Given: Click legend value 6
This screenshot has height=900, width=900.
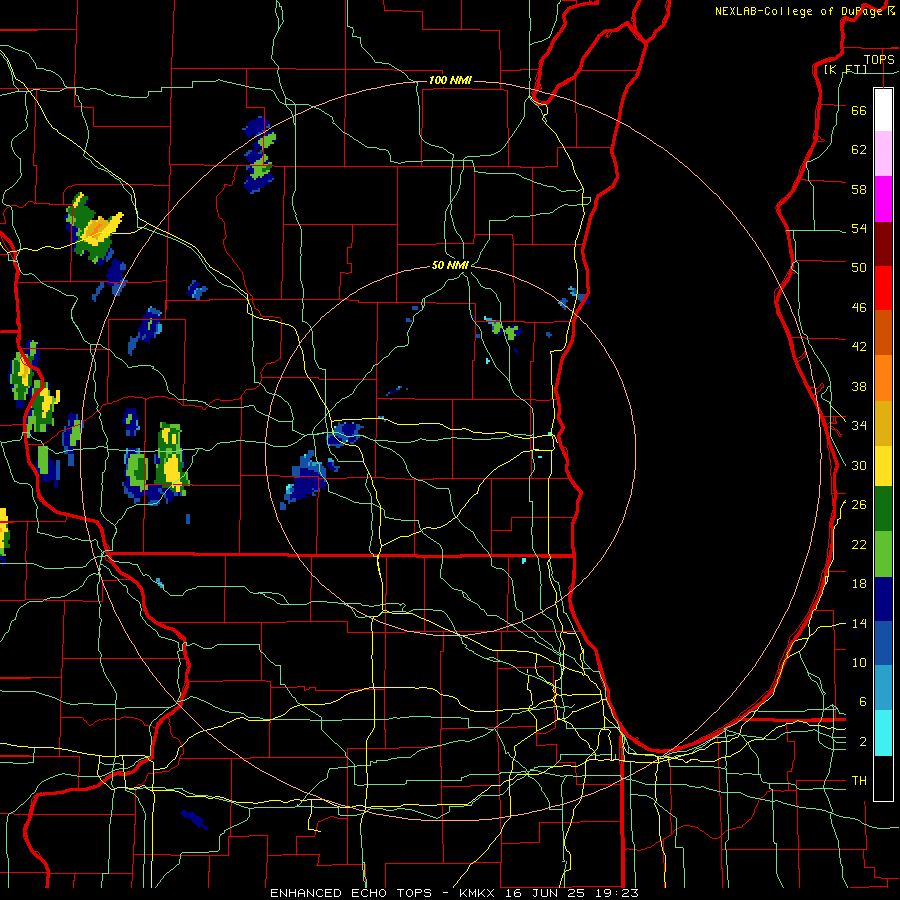Looking at the screenshot, I should coord(862,701).
